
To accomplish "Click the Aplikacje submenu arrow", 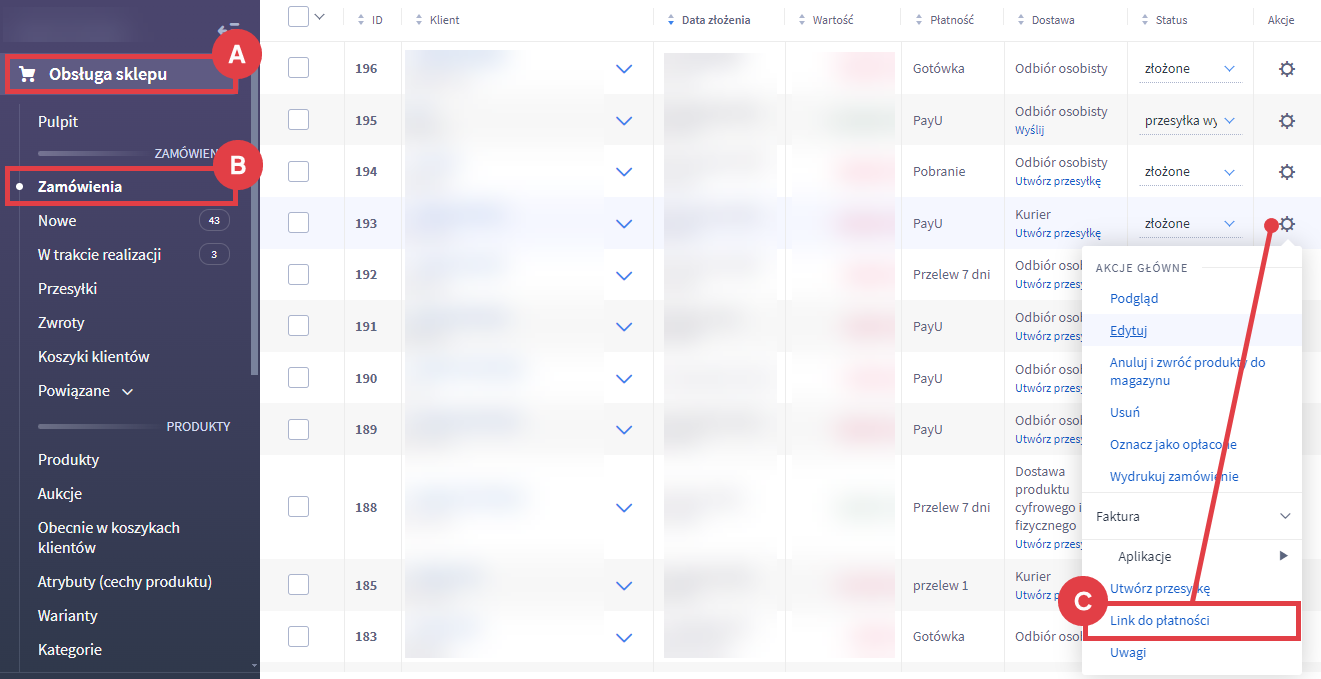I will (1284, 556).
